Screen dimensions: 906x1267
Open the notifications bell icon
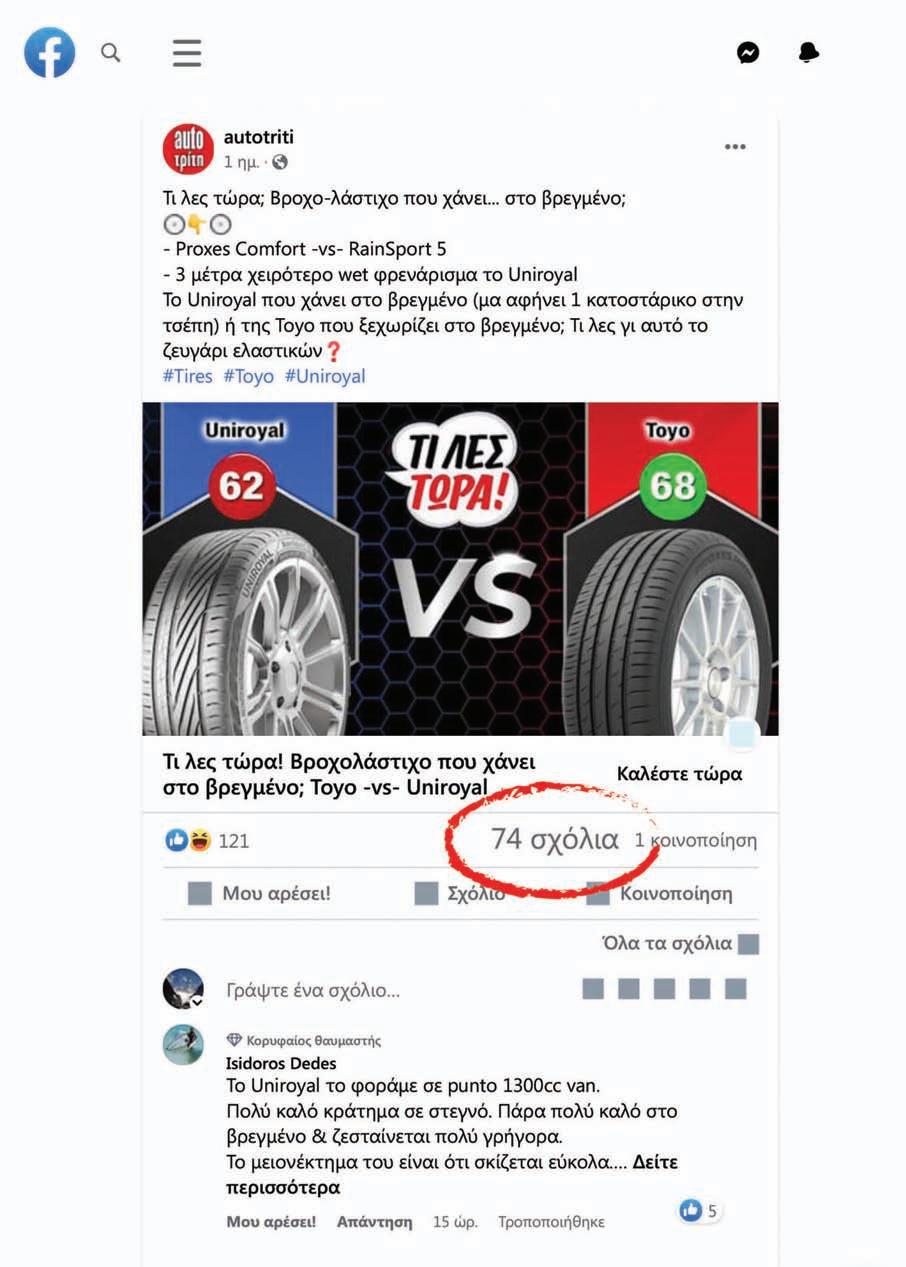(x=809, y=53)
